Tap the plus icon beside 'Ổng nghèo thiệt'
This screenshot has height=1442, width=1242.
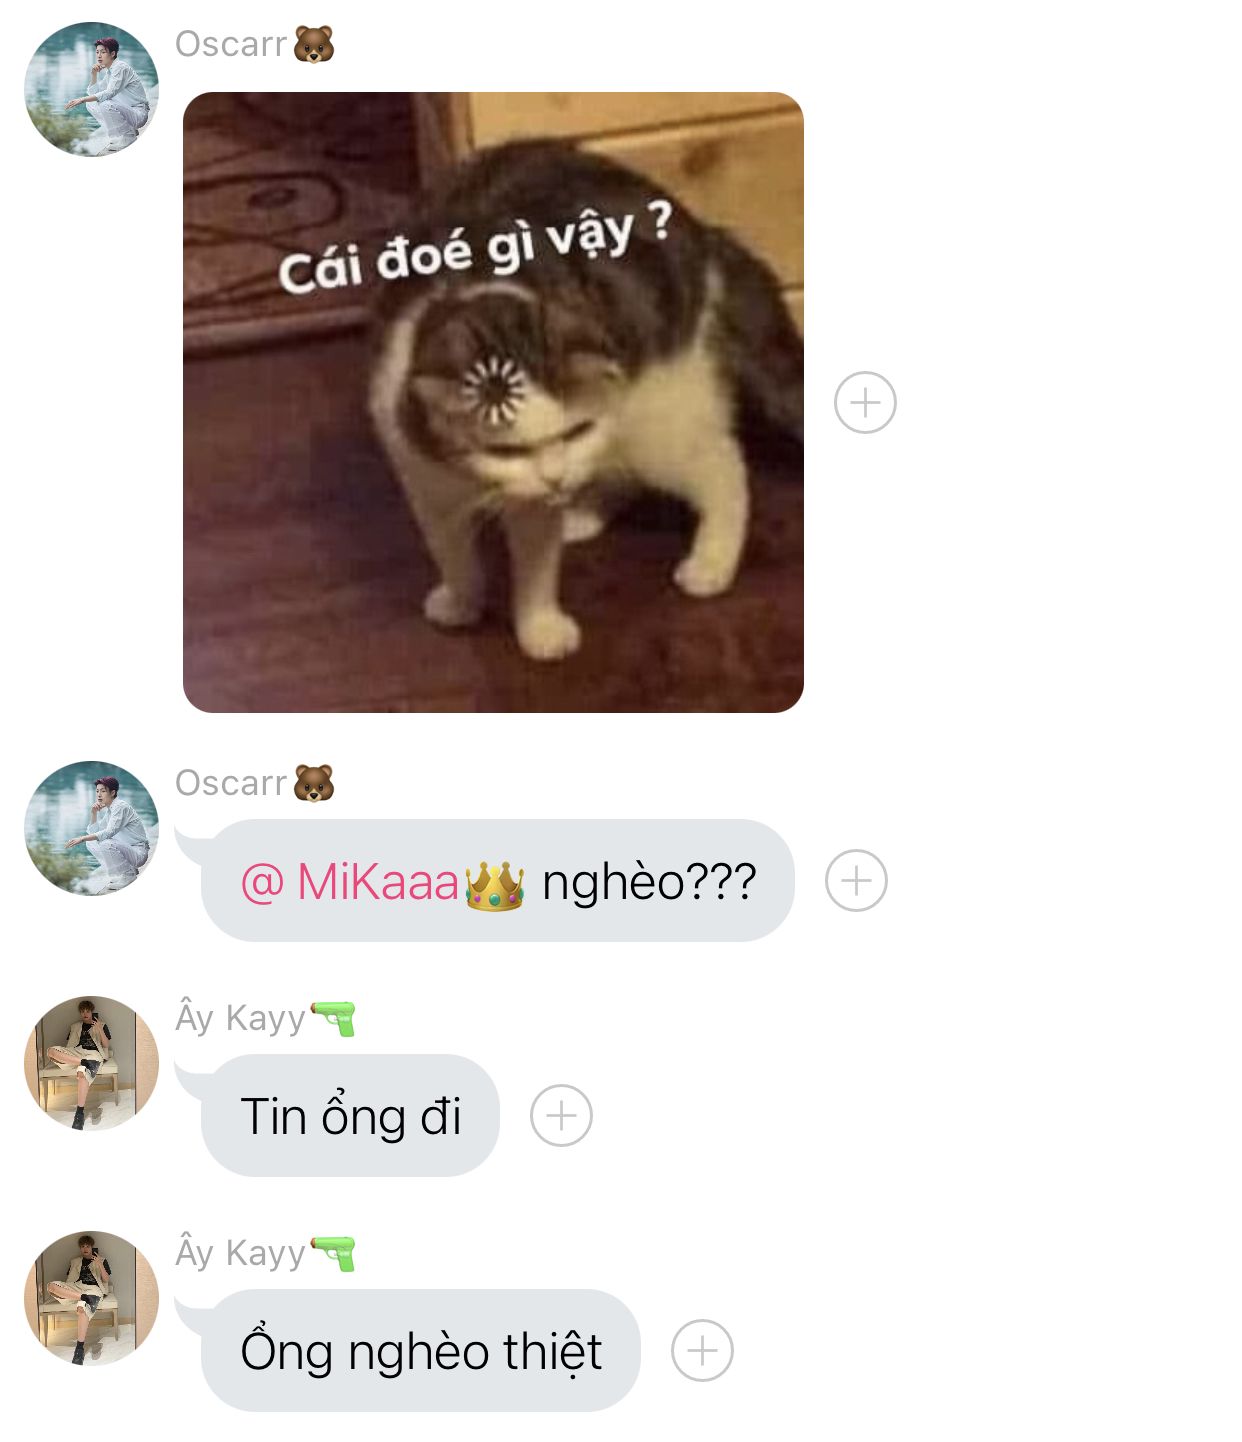coord(702,1351)
